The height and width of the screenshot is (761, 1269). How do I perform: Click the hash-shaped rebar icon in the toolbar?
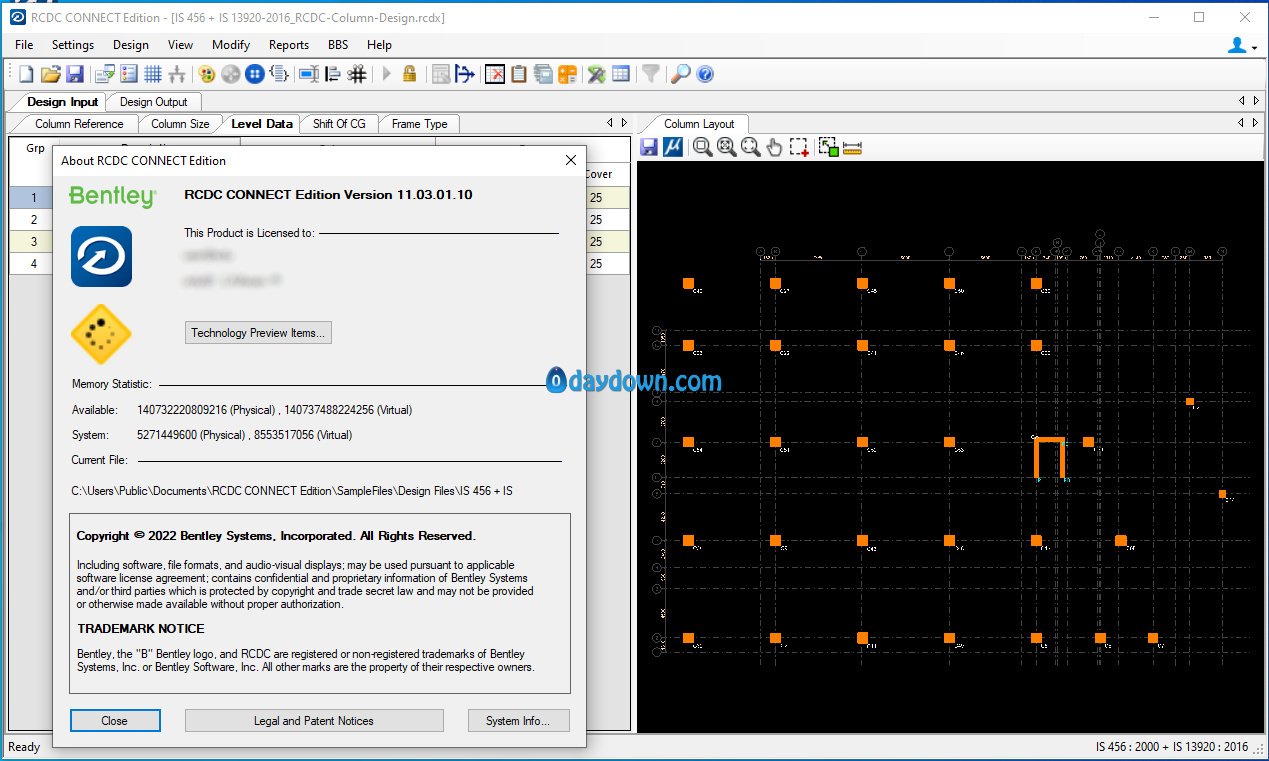[x=357, y=74]
